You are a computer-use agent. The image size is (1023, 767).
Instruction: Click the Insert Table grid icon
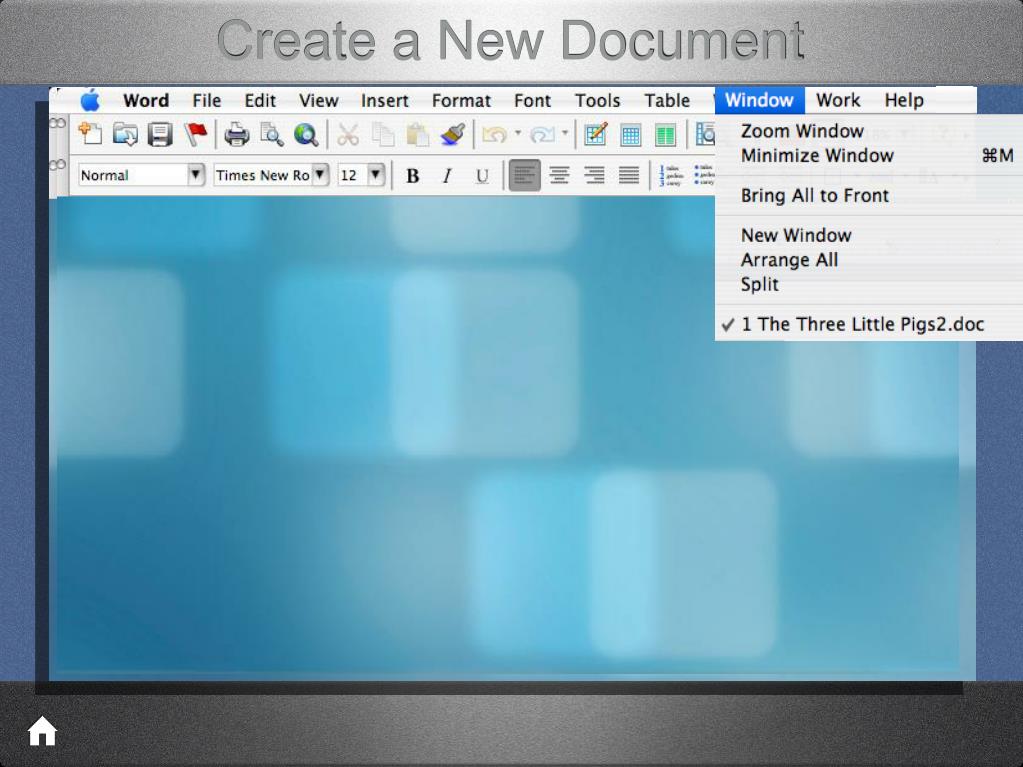(x=630, y=135)
